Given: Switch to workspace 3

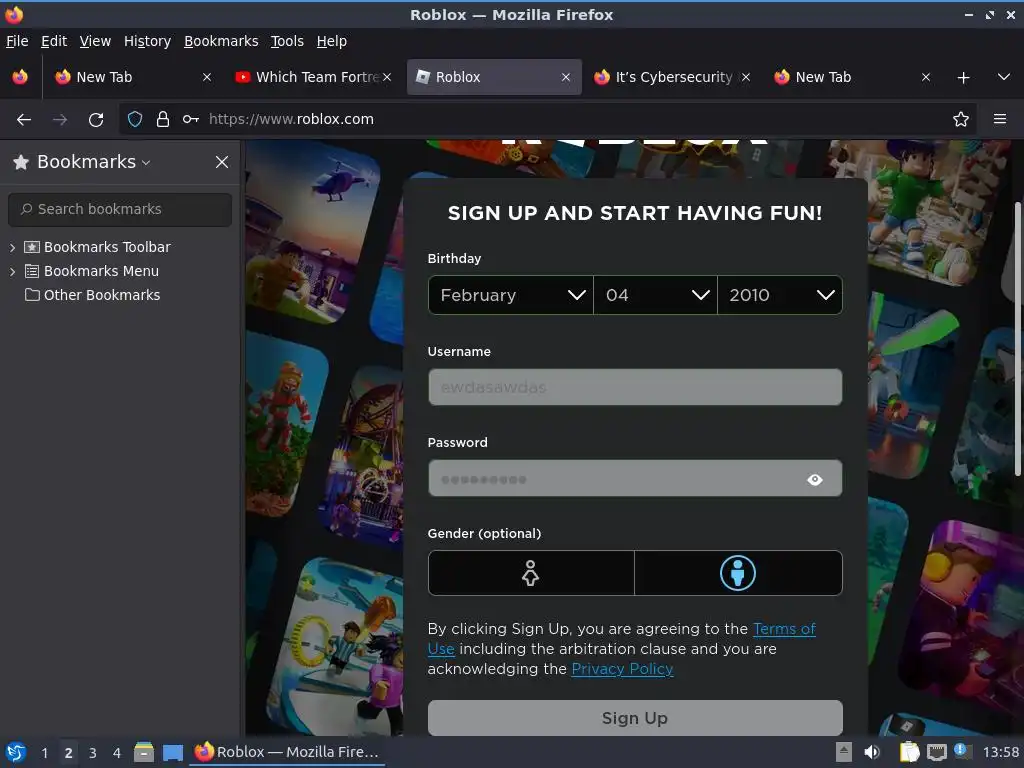Looking at the screenshot, I should pyautogui.click(x=93, y=753).
